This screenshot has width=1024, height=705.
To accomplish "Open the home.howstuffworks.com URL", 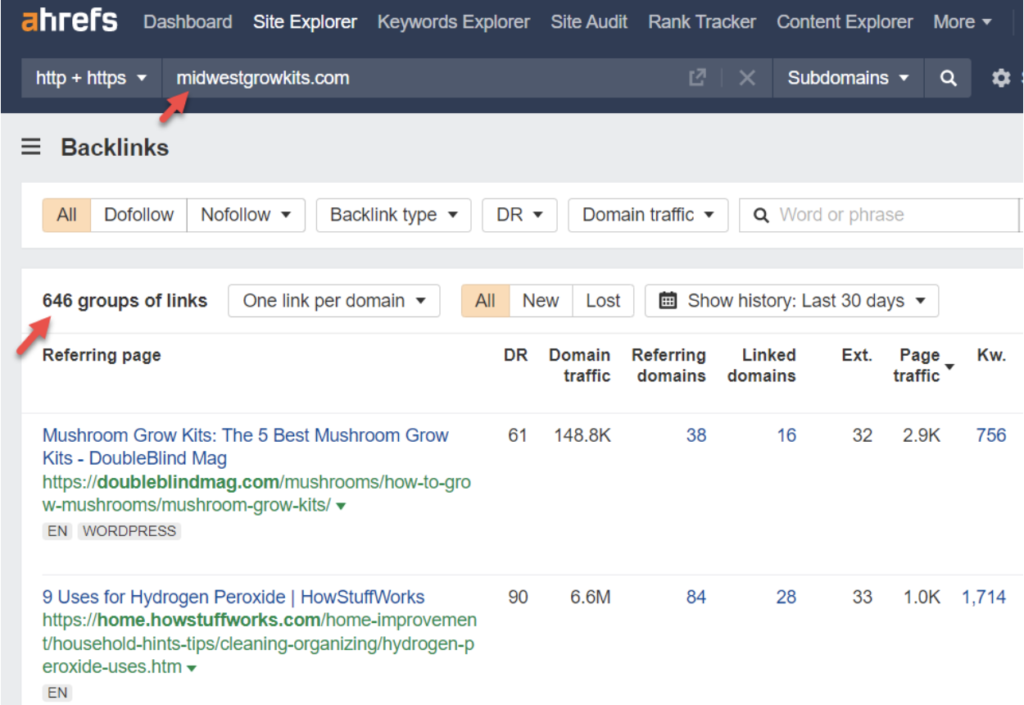I will coord(259,643).
